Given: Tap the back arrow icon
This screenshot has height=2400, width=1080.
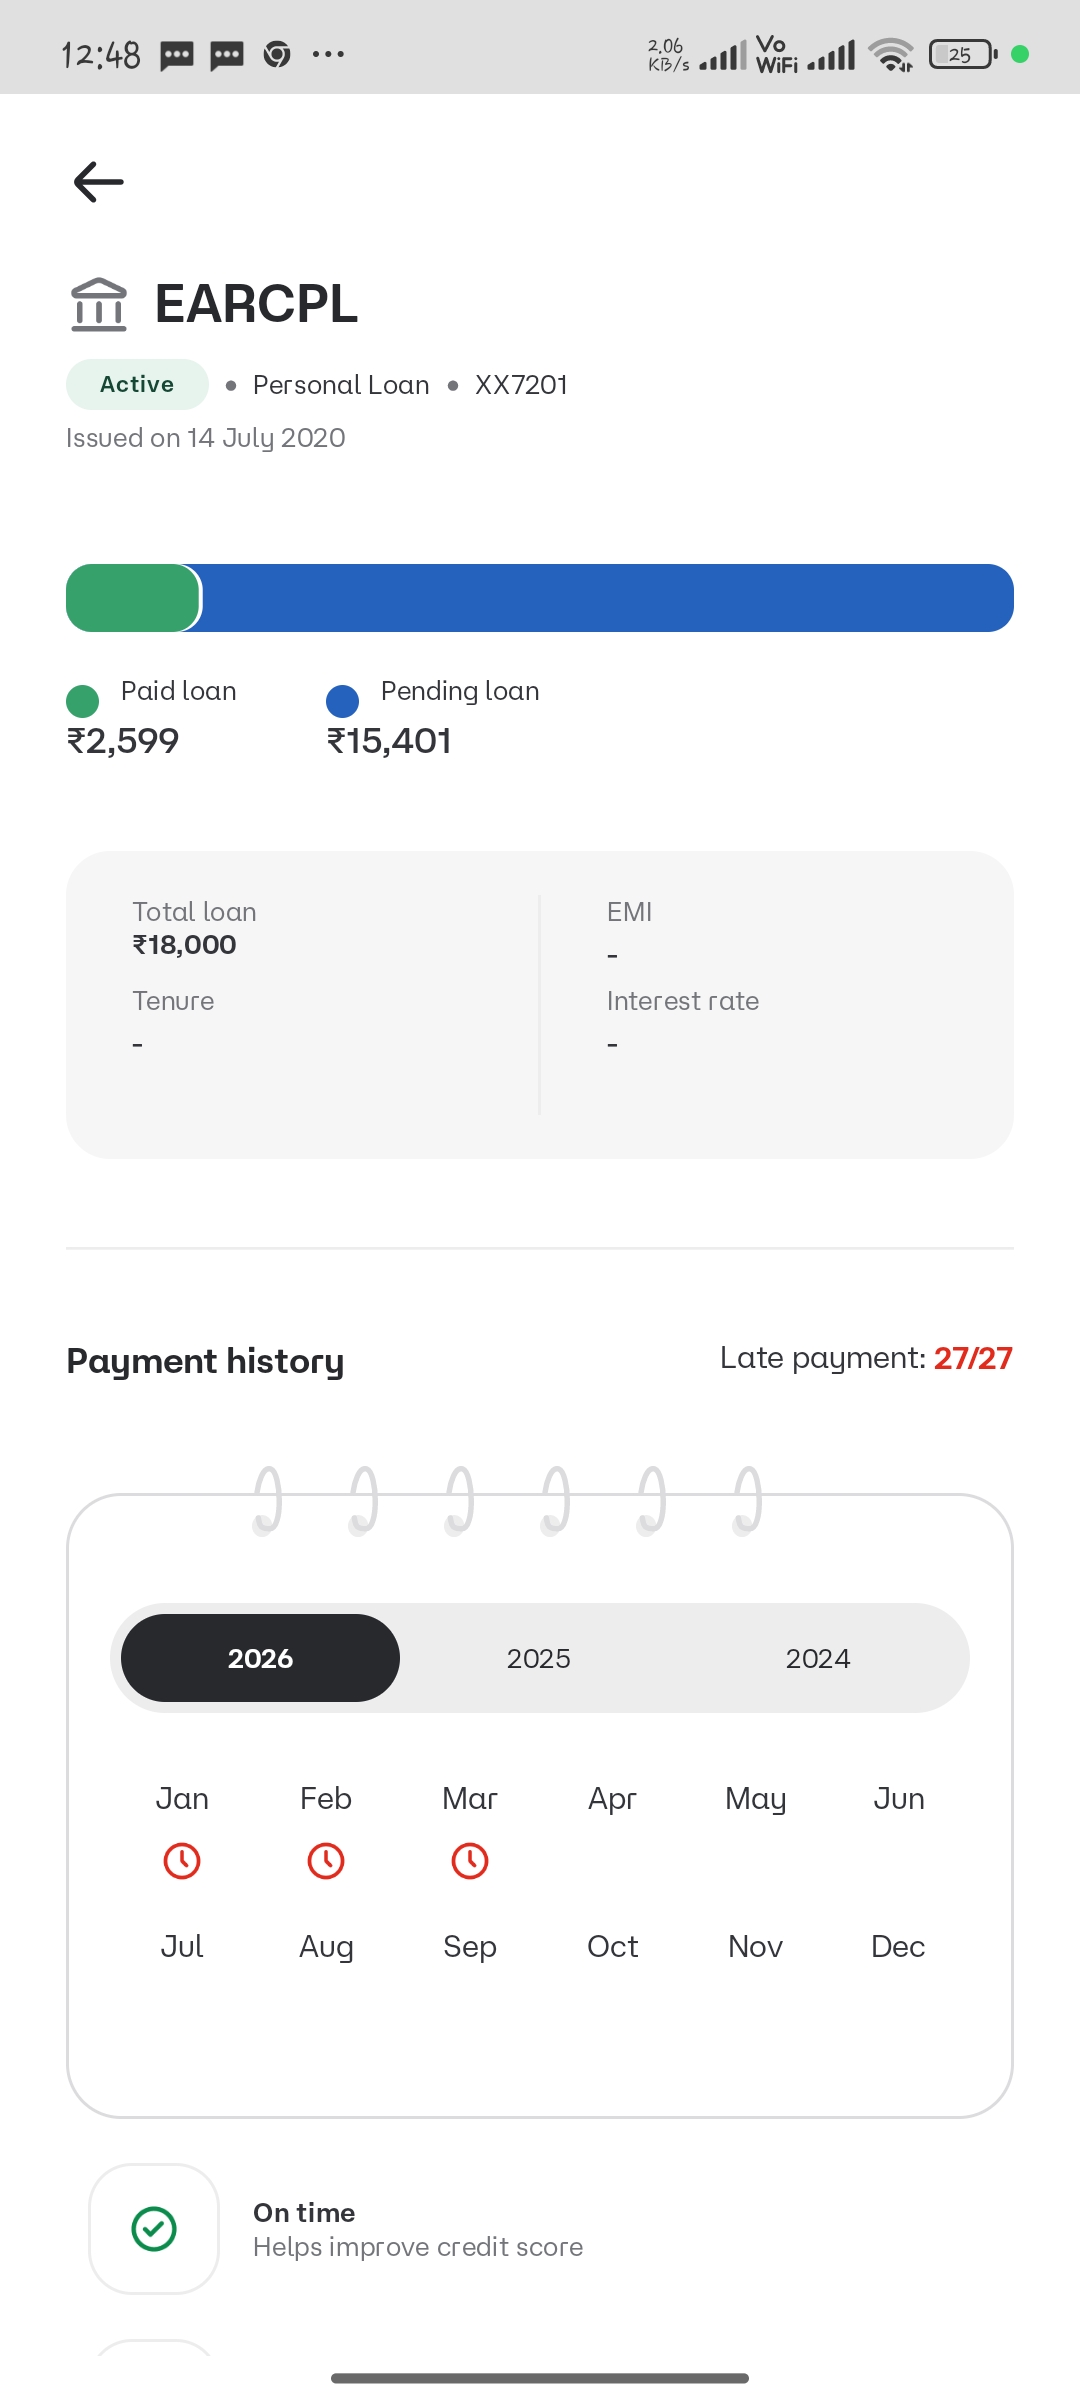Looking at the screenshot, I should pos(98,182).
